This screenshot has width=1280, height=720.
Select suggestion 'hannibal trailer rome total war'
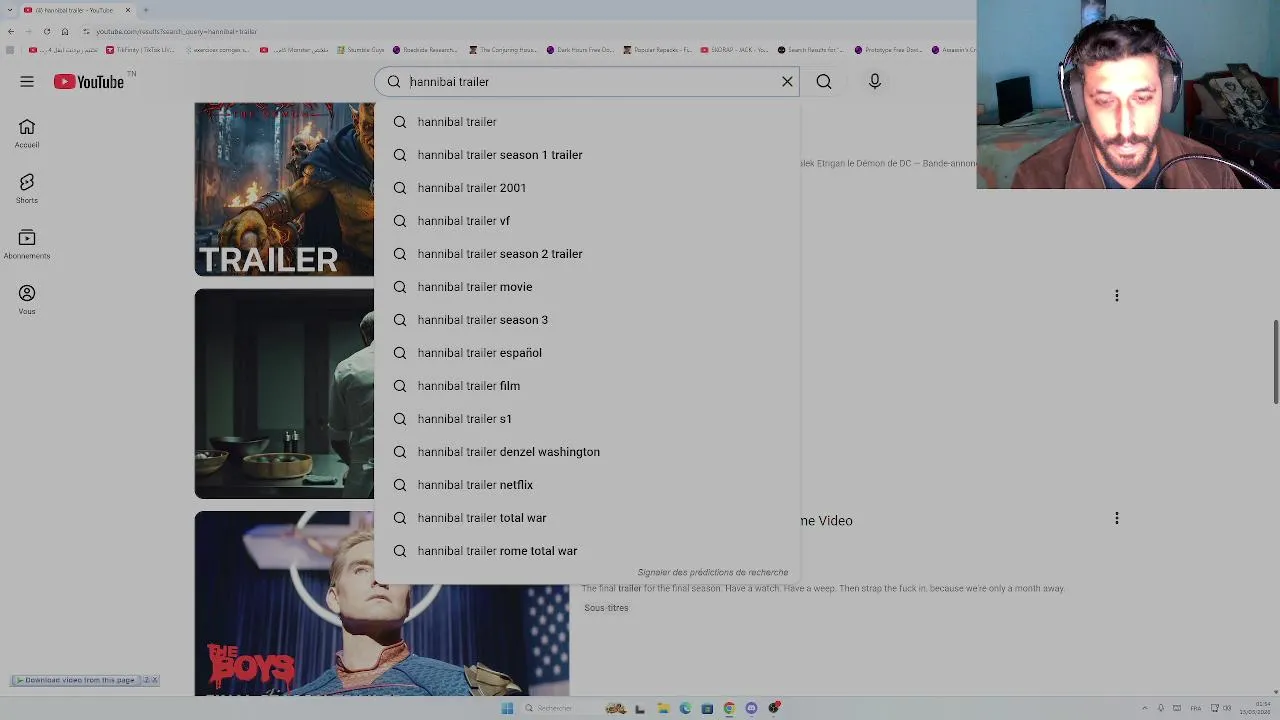[587, 551]
